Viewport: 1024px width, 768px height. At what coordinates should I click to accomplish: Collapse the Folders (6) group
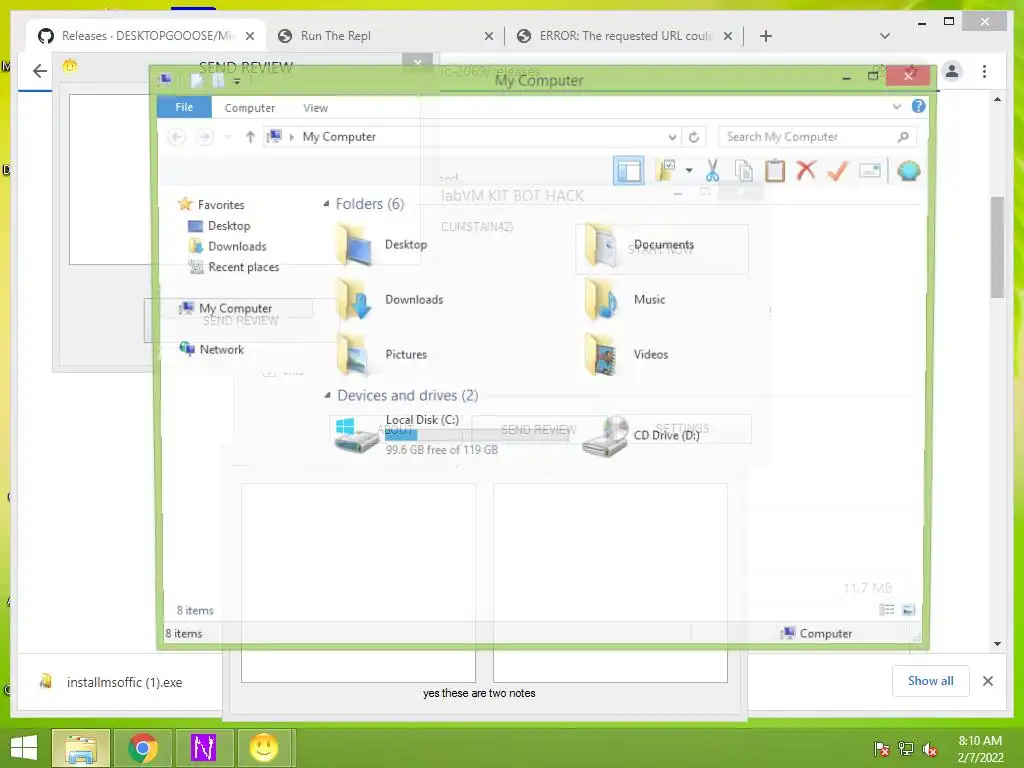point(326,204)
